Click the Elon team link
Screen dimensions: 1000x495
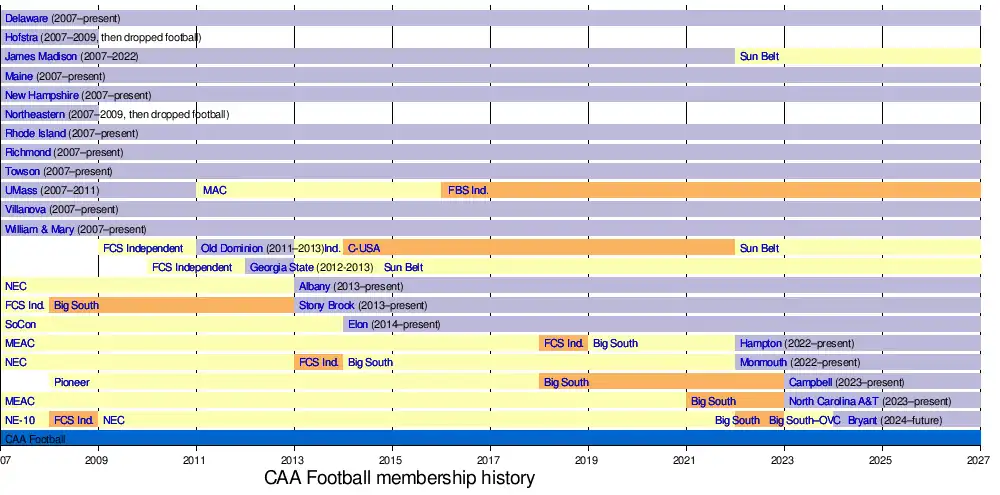point(357,324)
